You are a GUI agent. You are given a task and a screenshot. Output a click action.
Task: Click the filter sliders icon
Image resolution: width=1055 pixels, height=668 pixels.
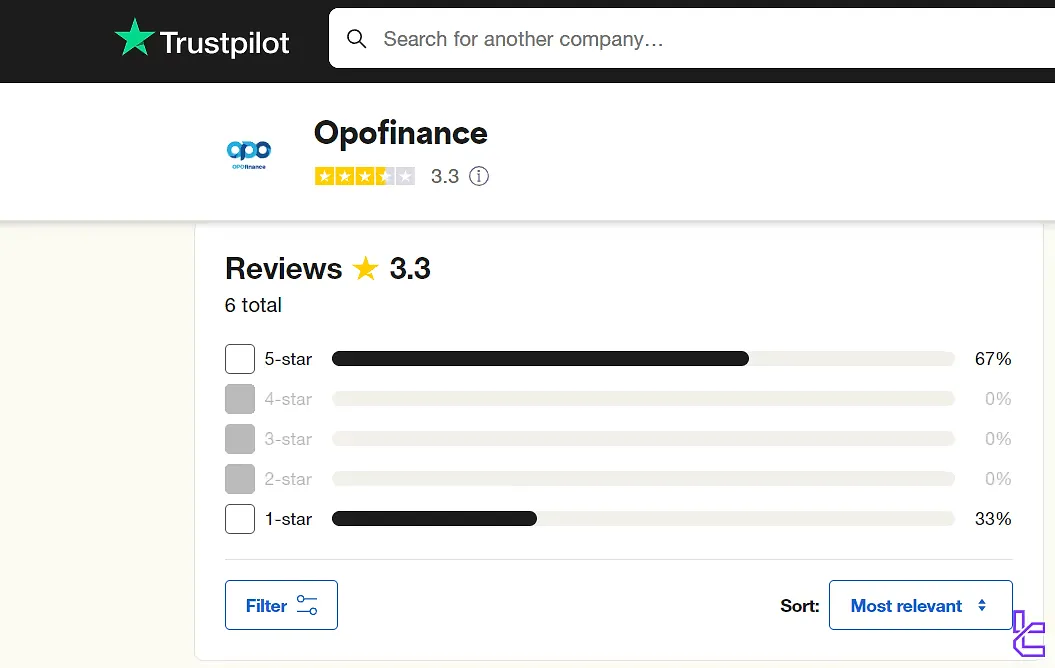[x=307, y=605]
